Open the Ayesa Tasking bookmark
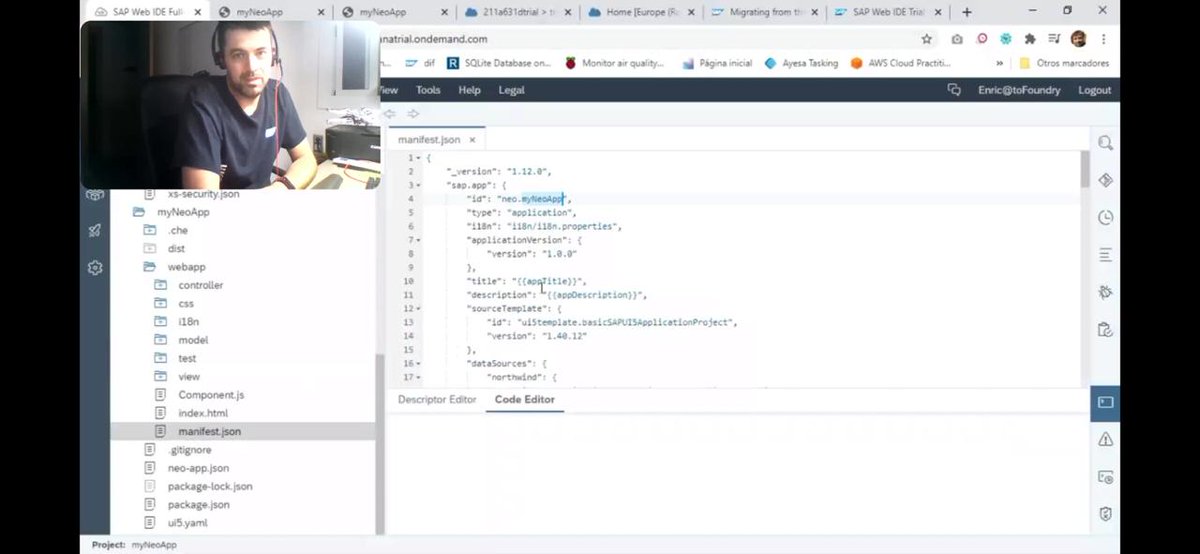This screenshot has width=1200, height=554. click(801, 63)
